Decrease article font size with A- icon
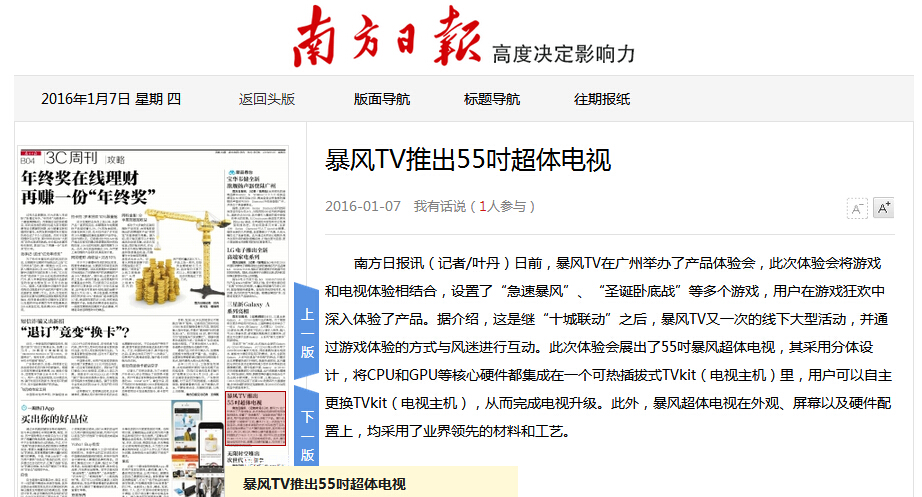 (x=857, y=208)
